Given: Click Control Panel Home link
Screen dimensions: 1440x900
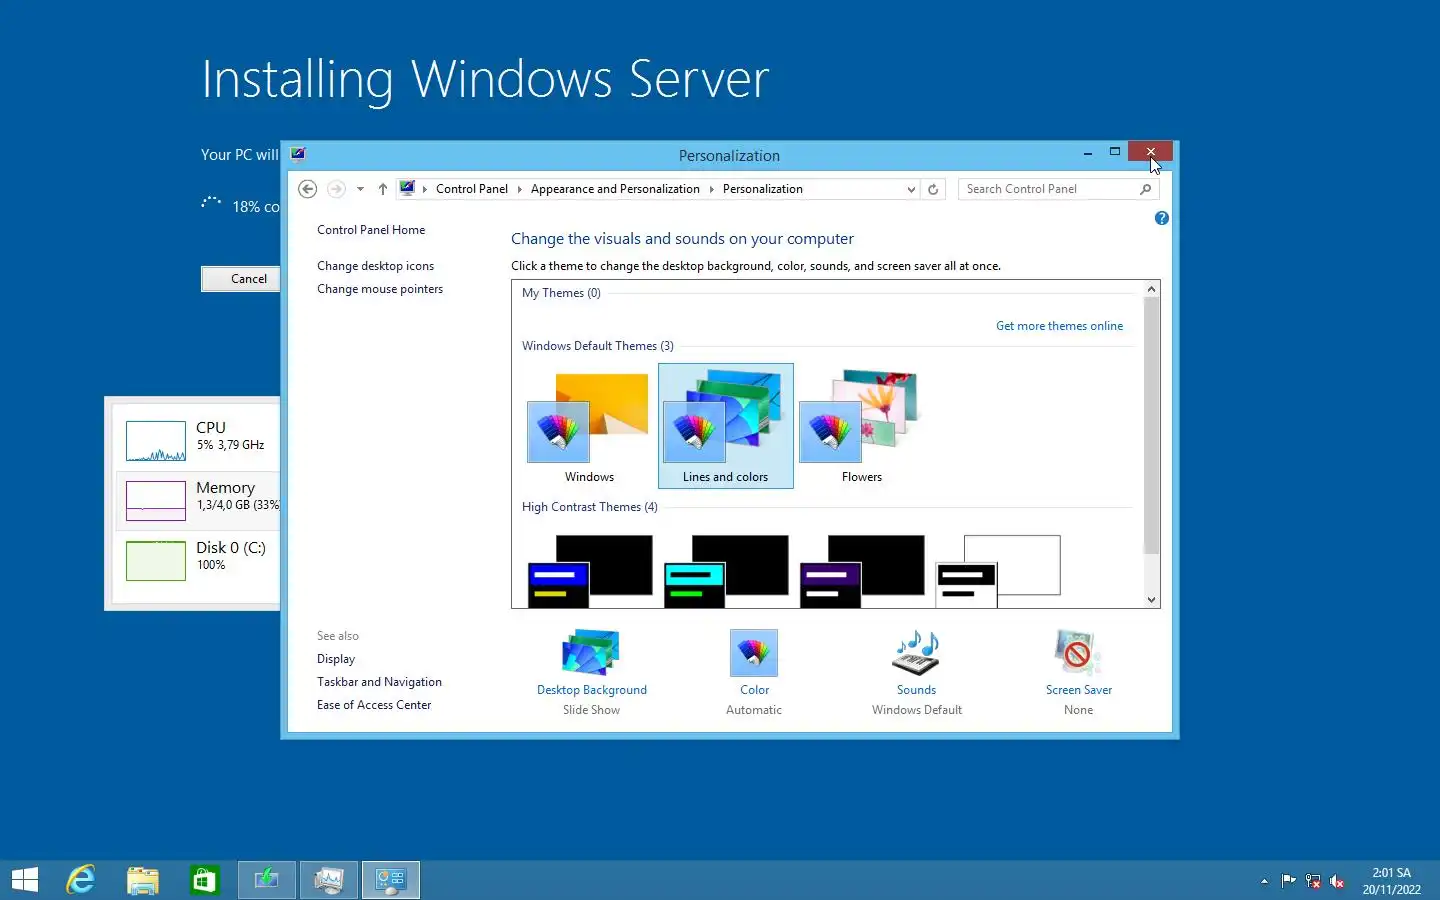Looking at the screenshot, I should click(x=371, y=230).
